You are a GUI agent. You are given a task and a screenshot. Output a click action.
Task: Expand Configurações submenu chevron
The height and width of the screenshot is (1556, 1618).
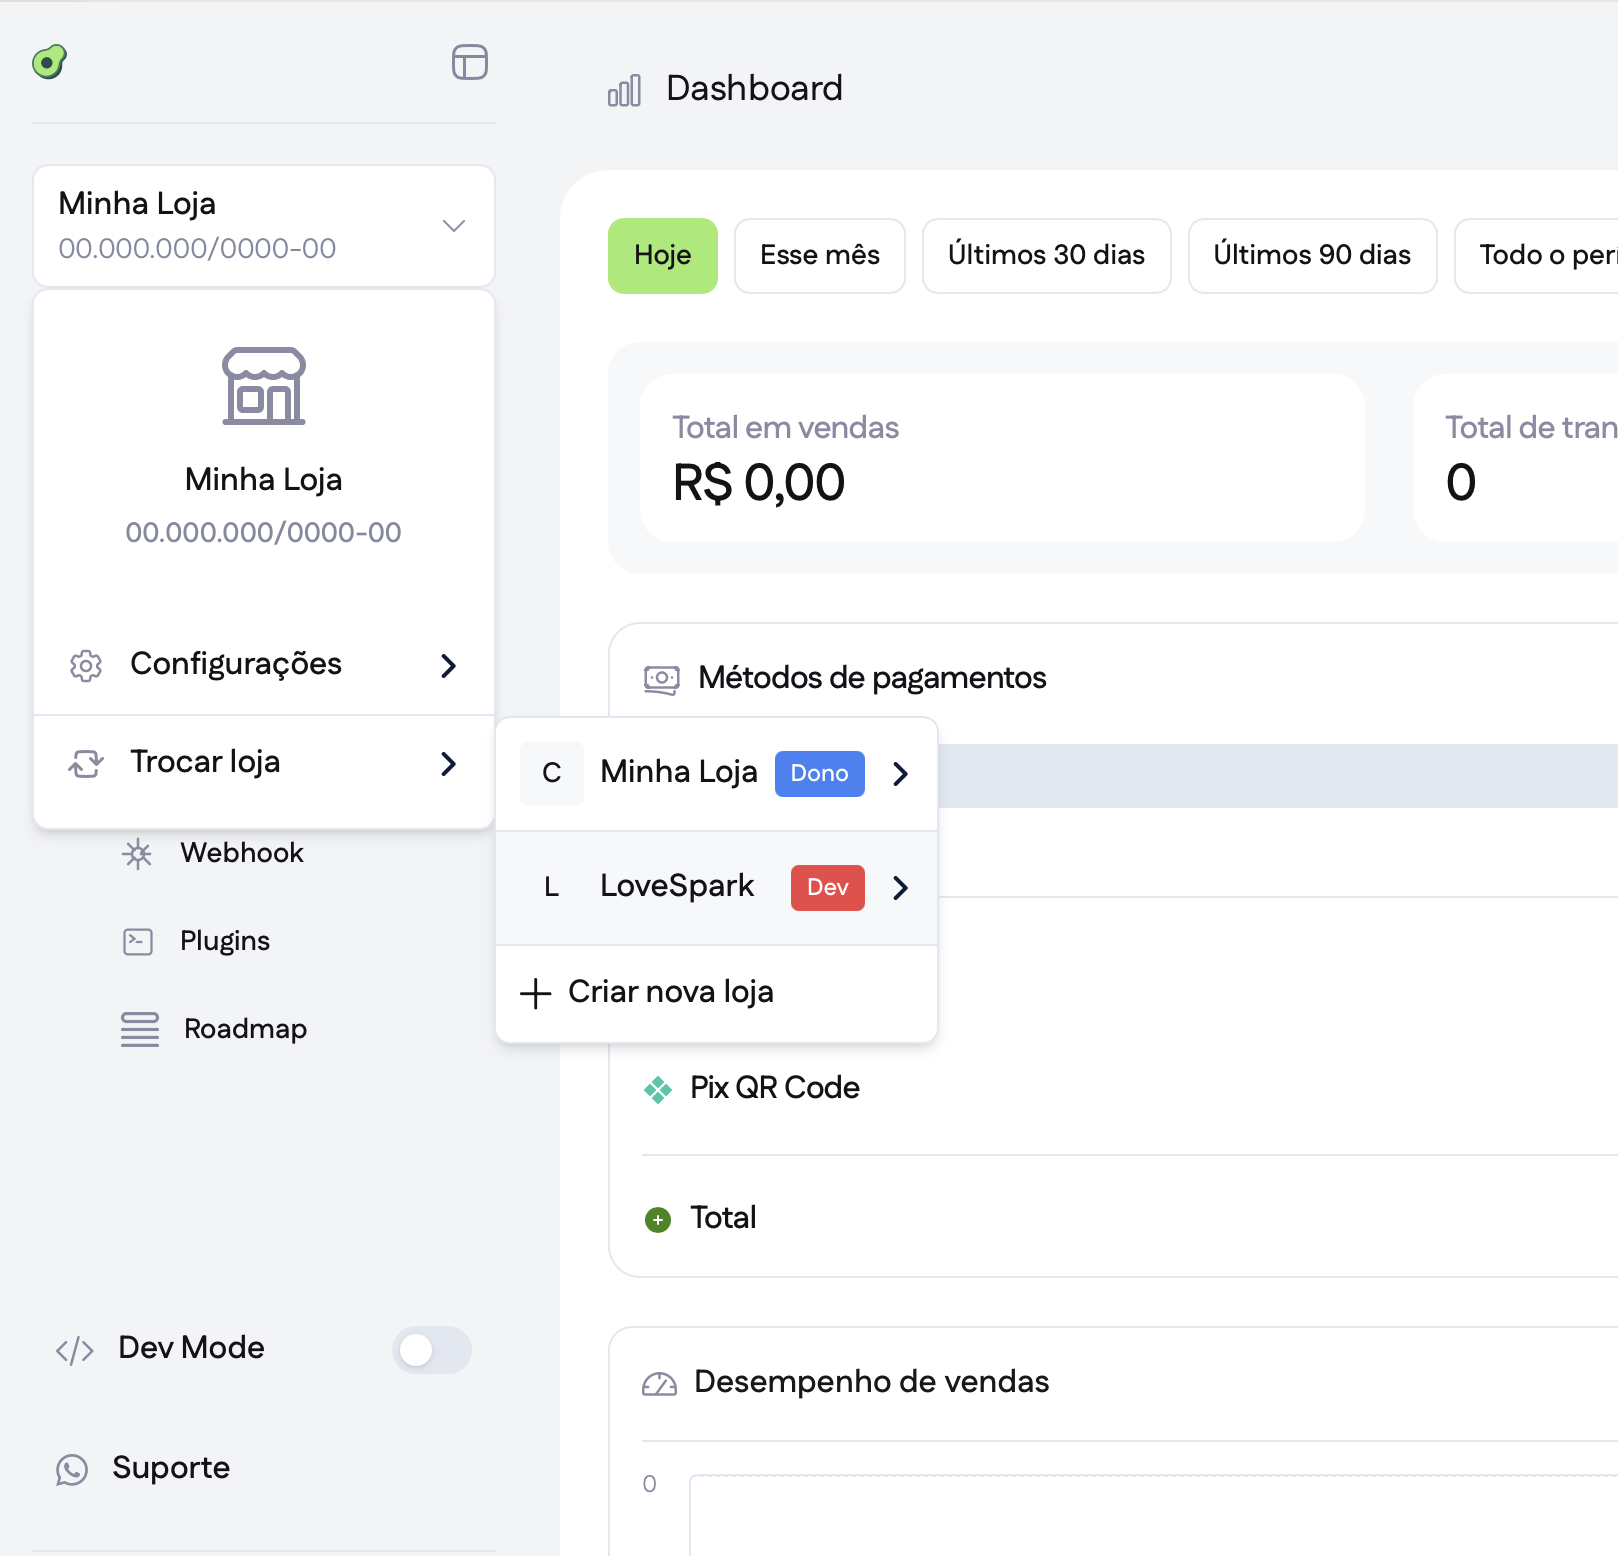point(449,665)
